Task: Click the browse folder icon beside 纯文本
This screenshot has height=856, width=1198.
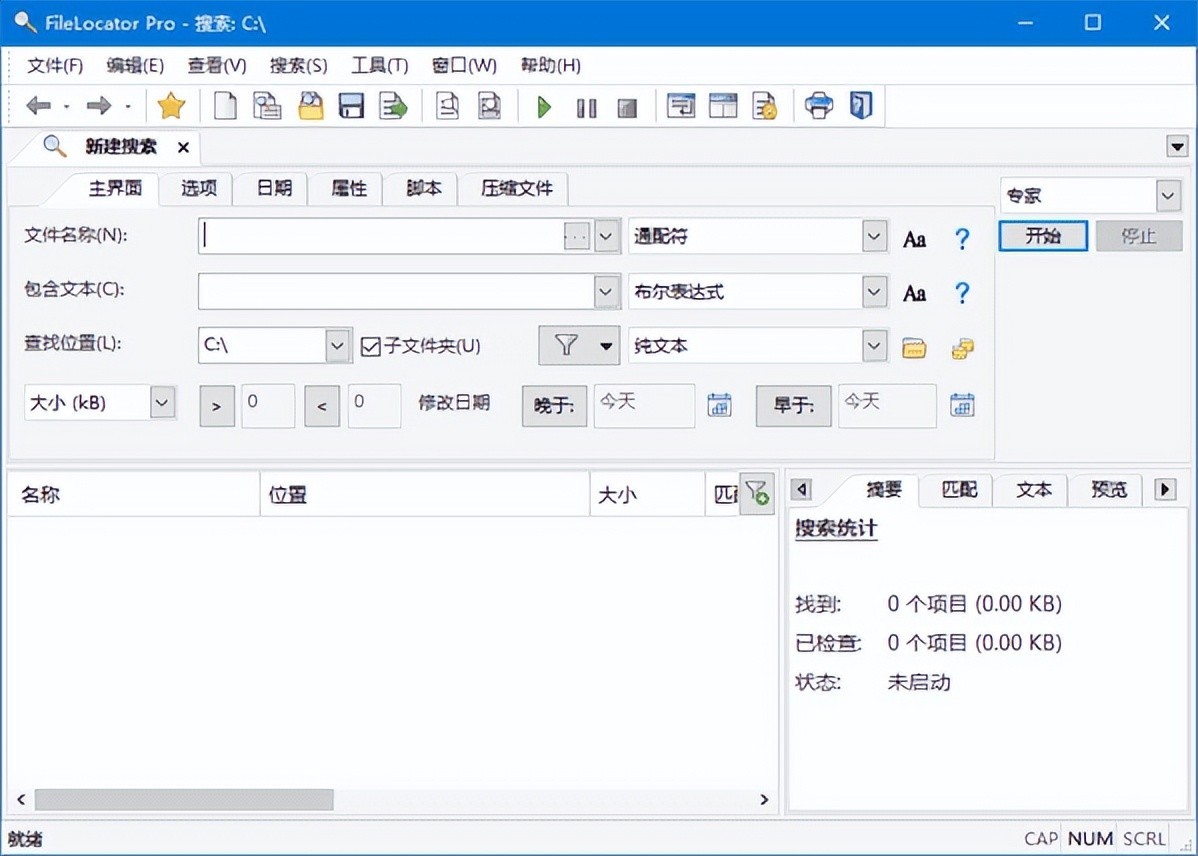Action: pyautogui.click(x=914, y=347)
